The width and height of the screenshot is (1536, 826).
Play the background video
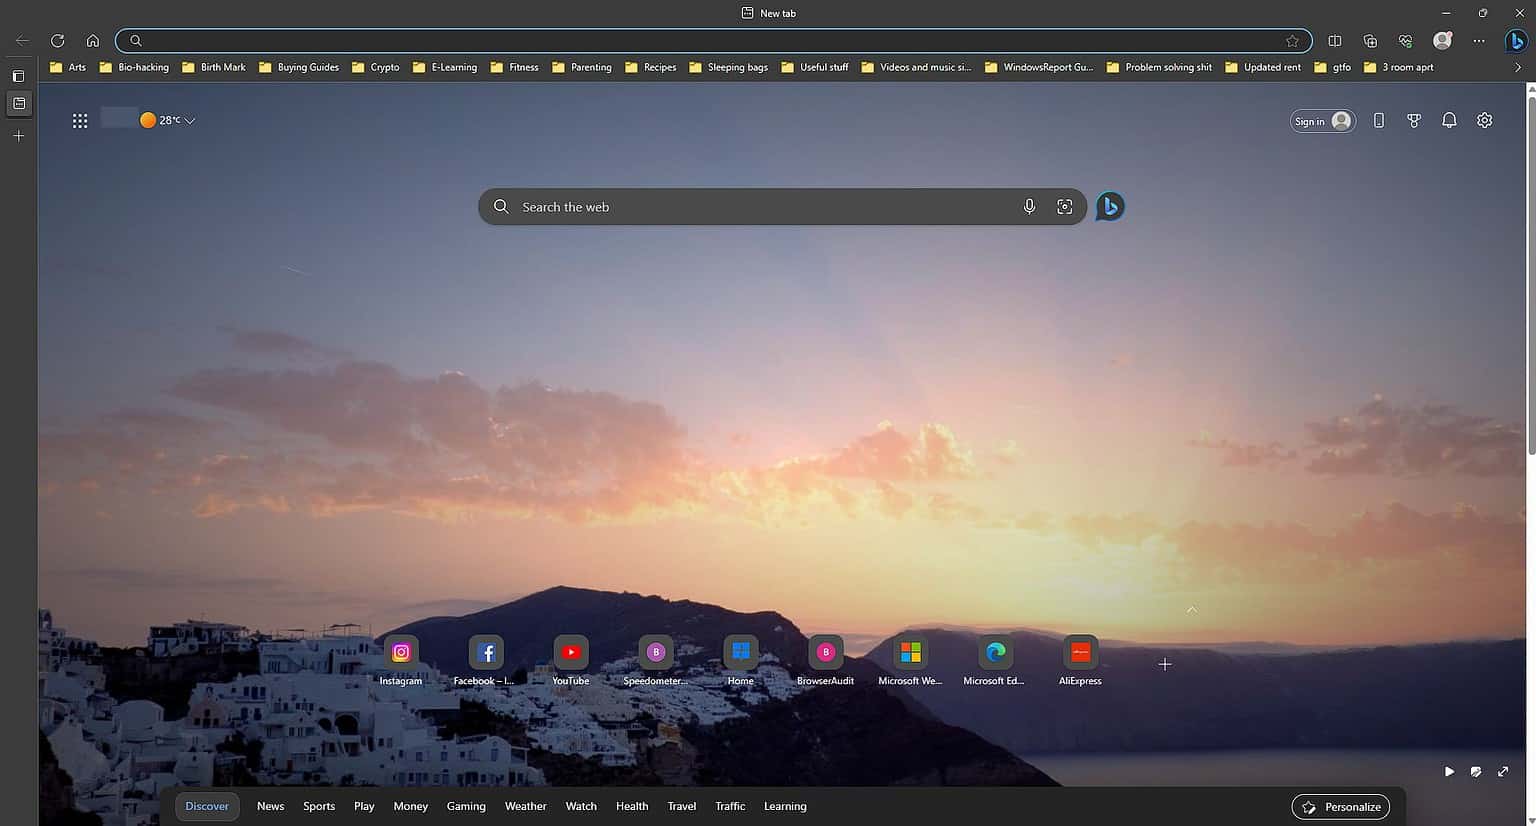click(1449, 771)
